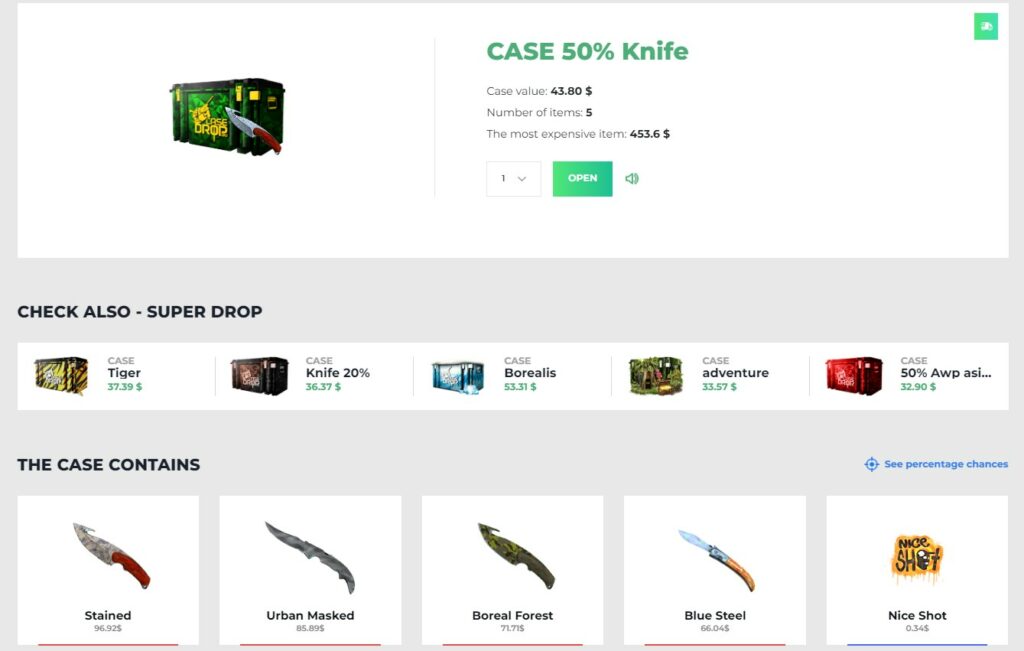Click the Borealis case crate icon
The height and width of the screenshot is (651, 1024).
pyautogui.click(x=458, y=377)
